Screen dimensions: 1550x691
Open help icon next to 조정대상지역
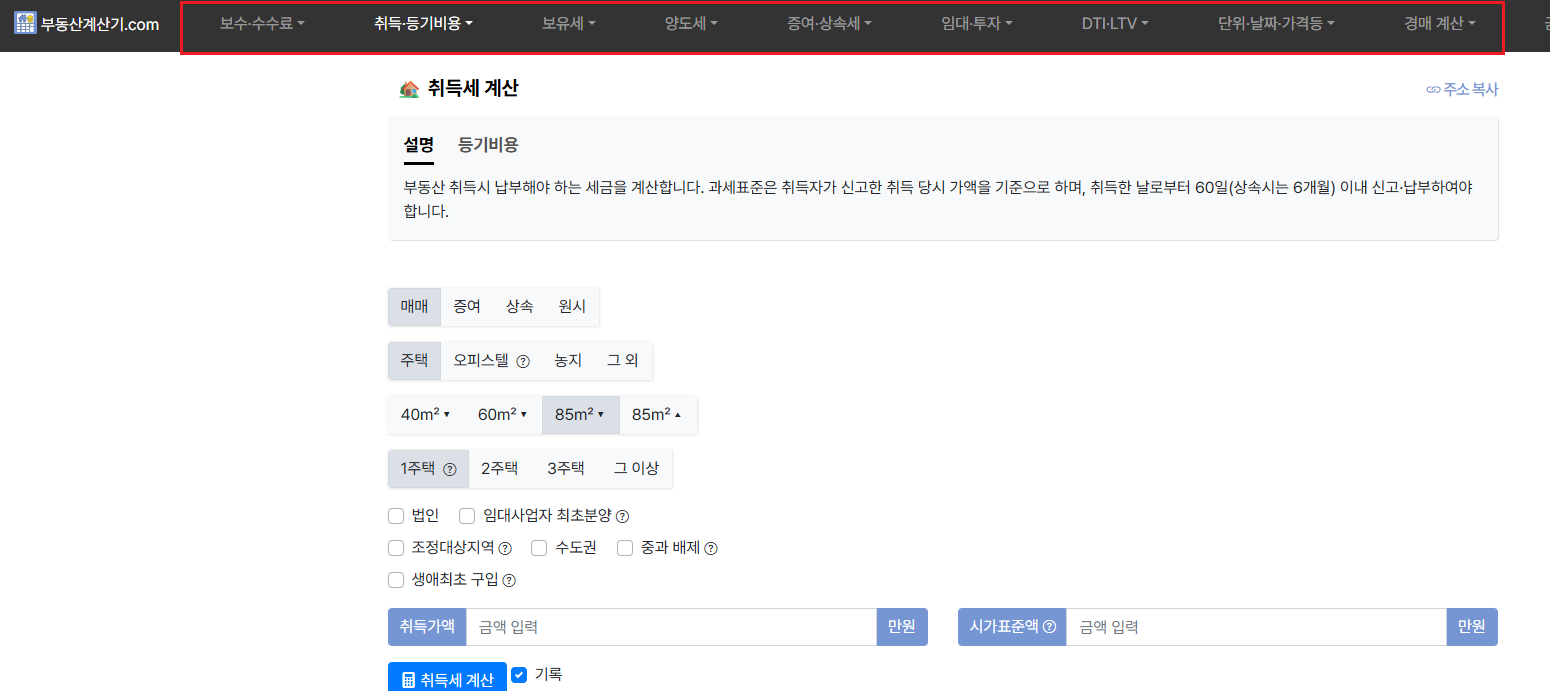point(506,548)
